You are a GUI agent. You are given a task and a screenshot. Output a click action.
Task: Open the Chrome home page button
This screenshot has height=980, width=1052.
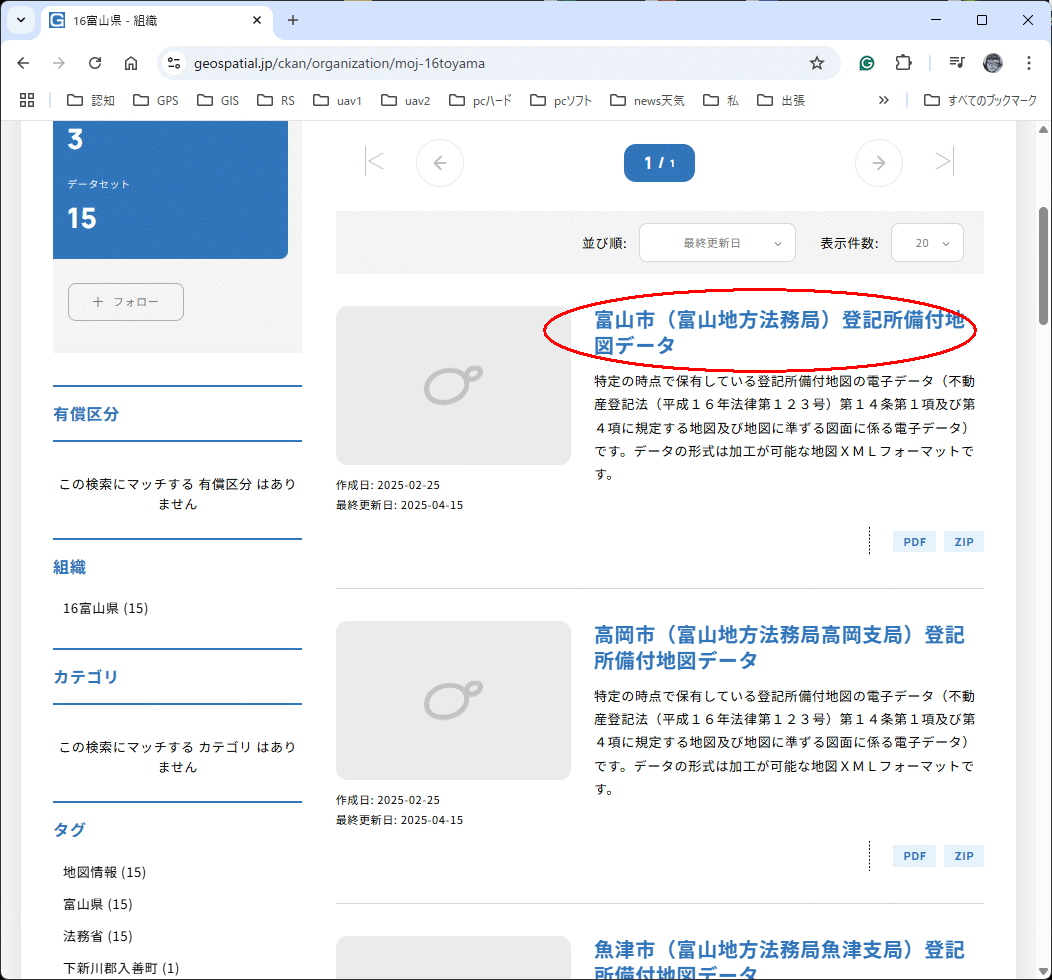click(131, 63)
